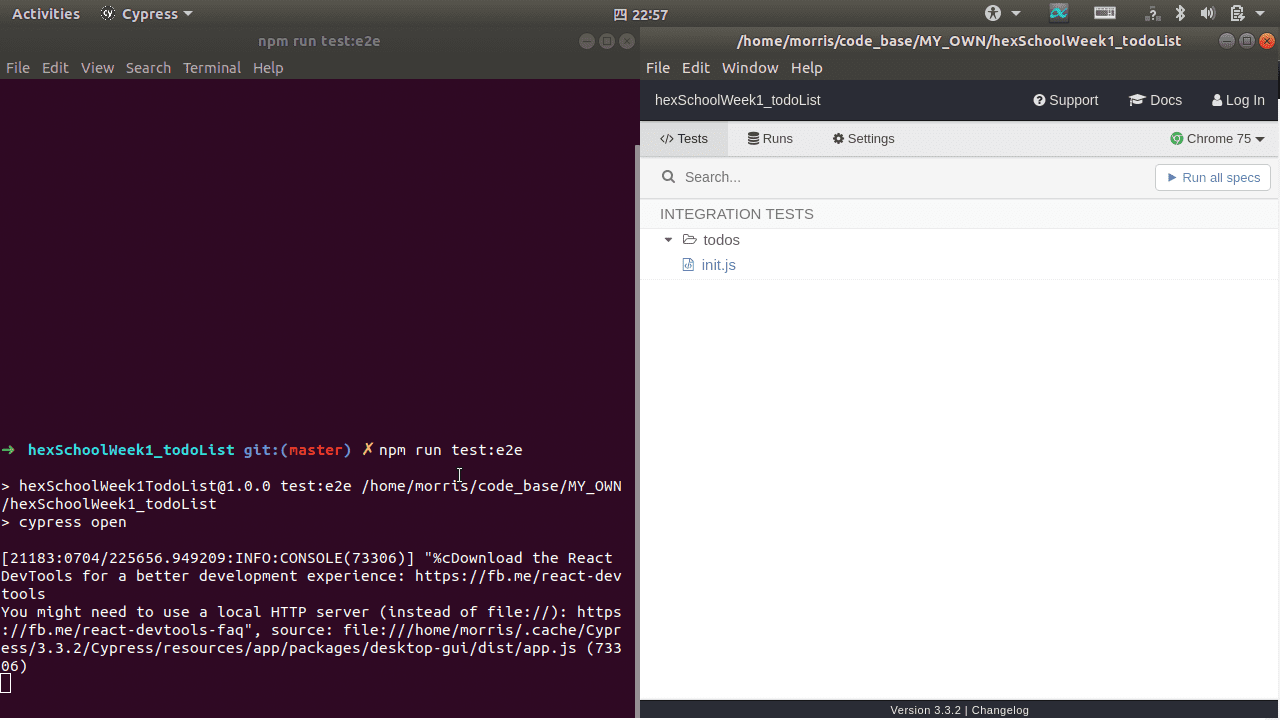The width and height of the screenshot is (1280, 720).
Task: Maximize the Cypress window
Action: pyautogui.click(x=1247, y=41)
